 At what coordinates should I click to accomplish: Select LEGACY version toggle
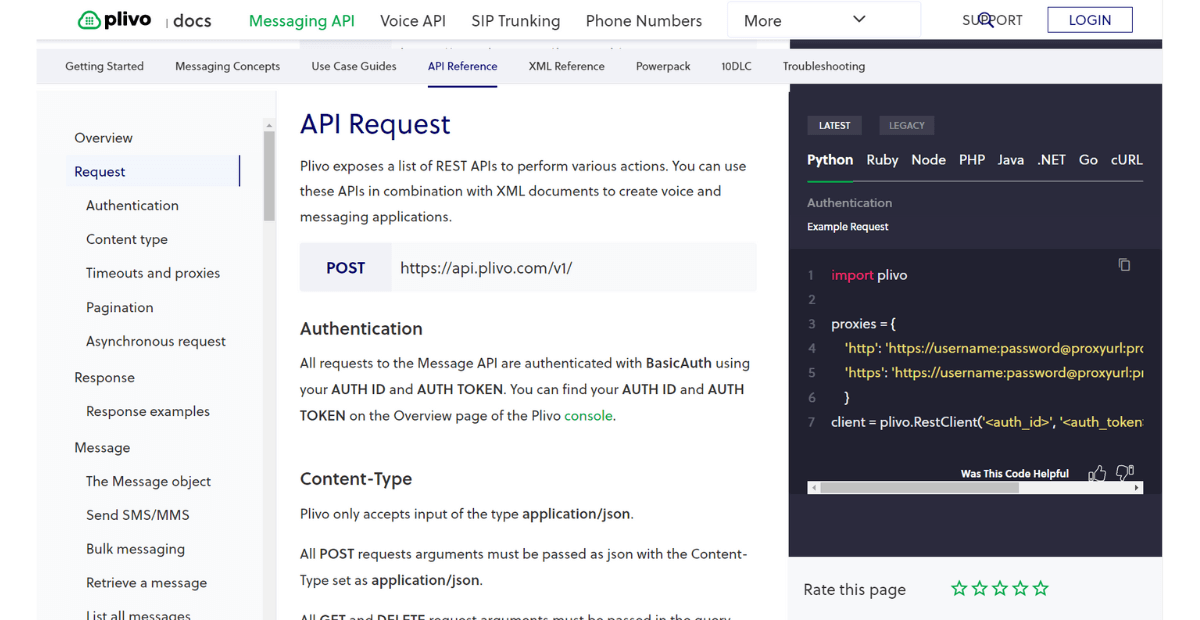point(907,125)
